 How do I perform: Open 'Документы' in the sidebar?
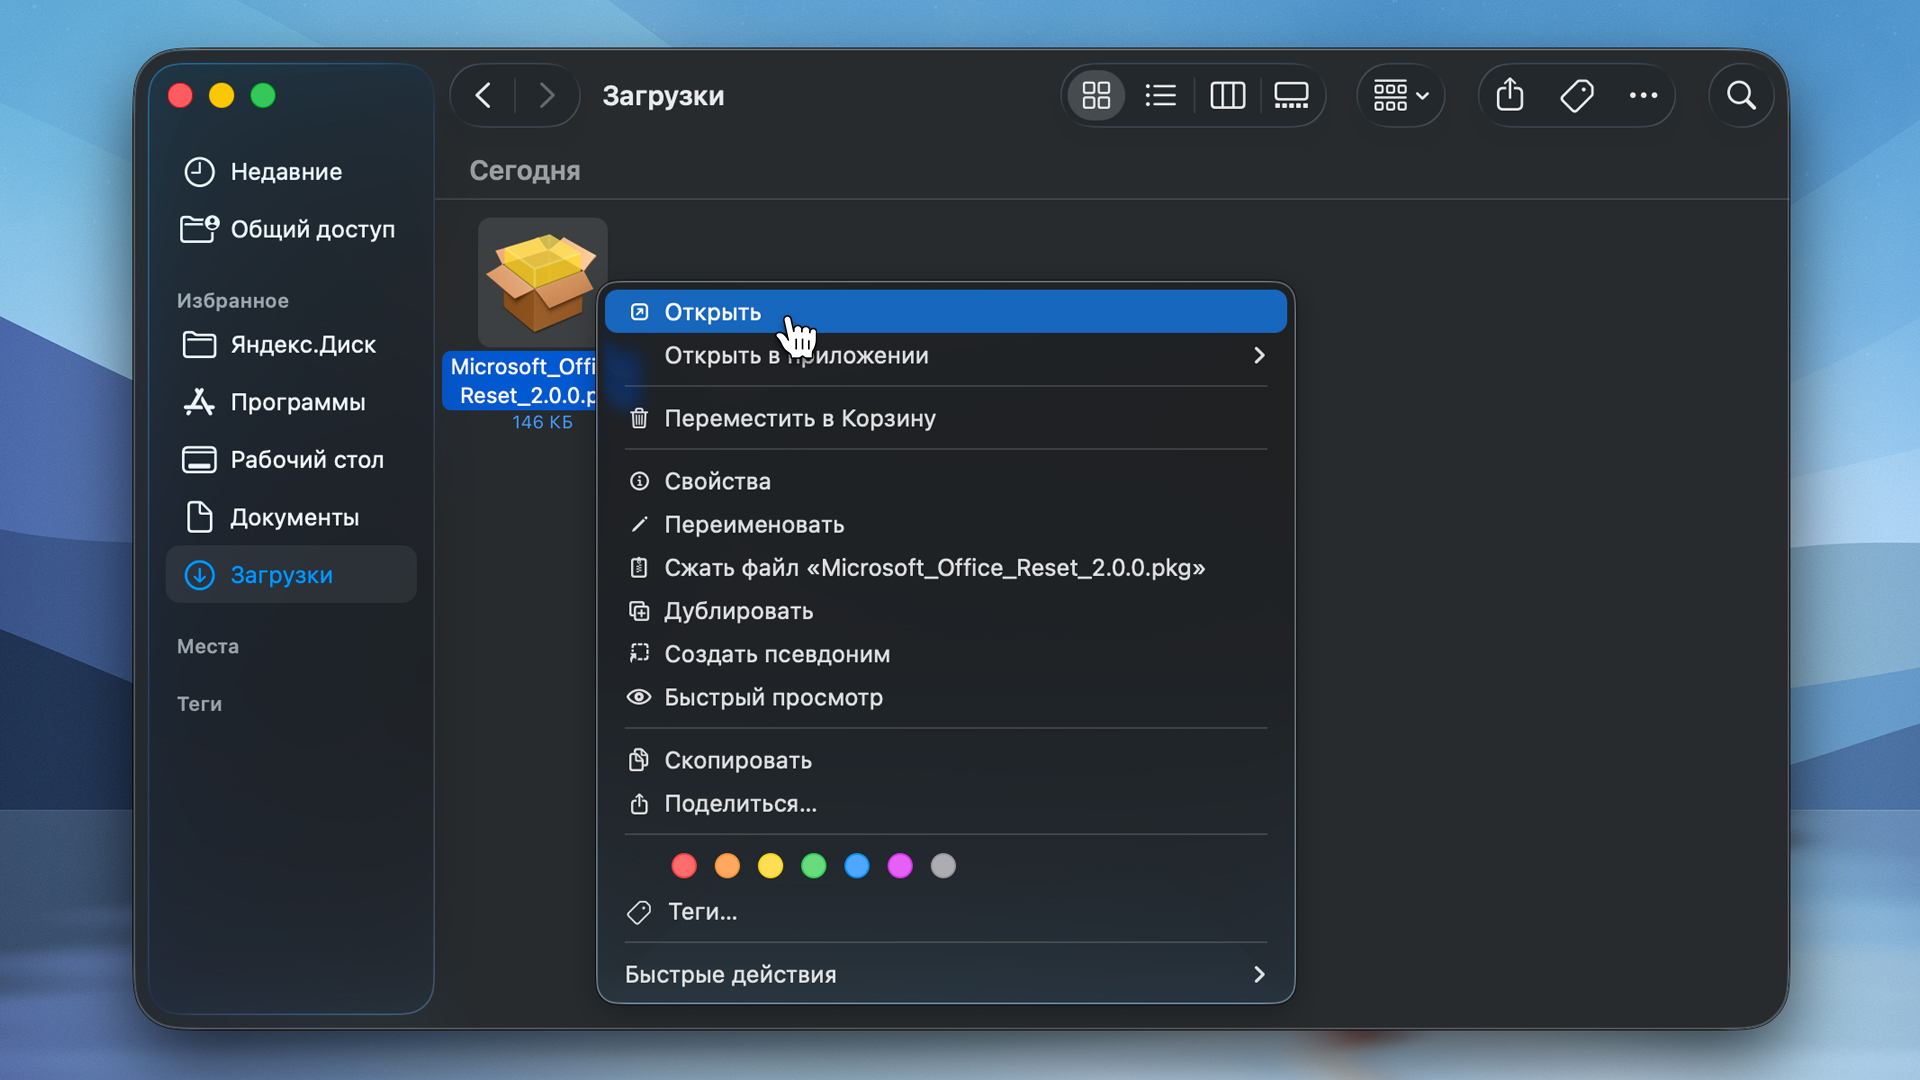coord(294,517)
